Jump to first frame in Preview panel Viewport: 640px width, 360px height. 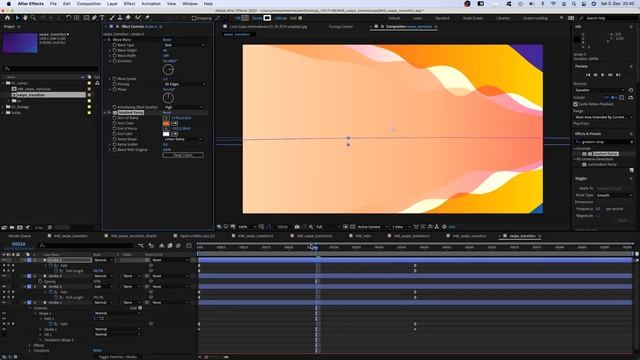point(588,75)
